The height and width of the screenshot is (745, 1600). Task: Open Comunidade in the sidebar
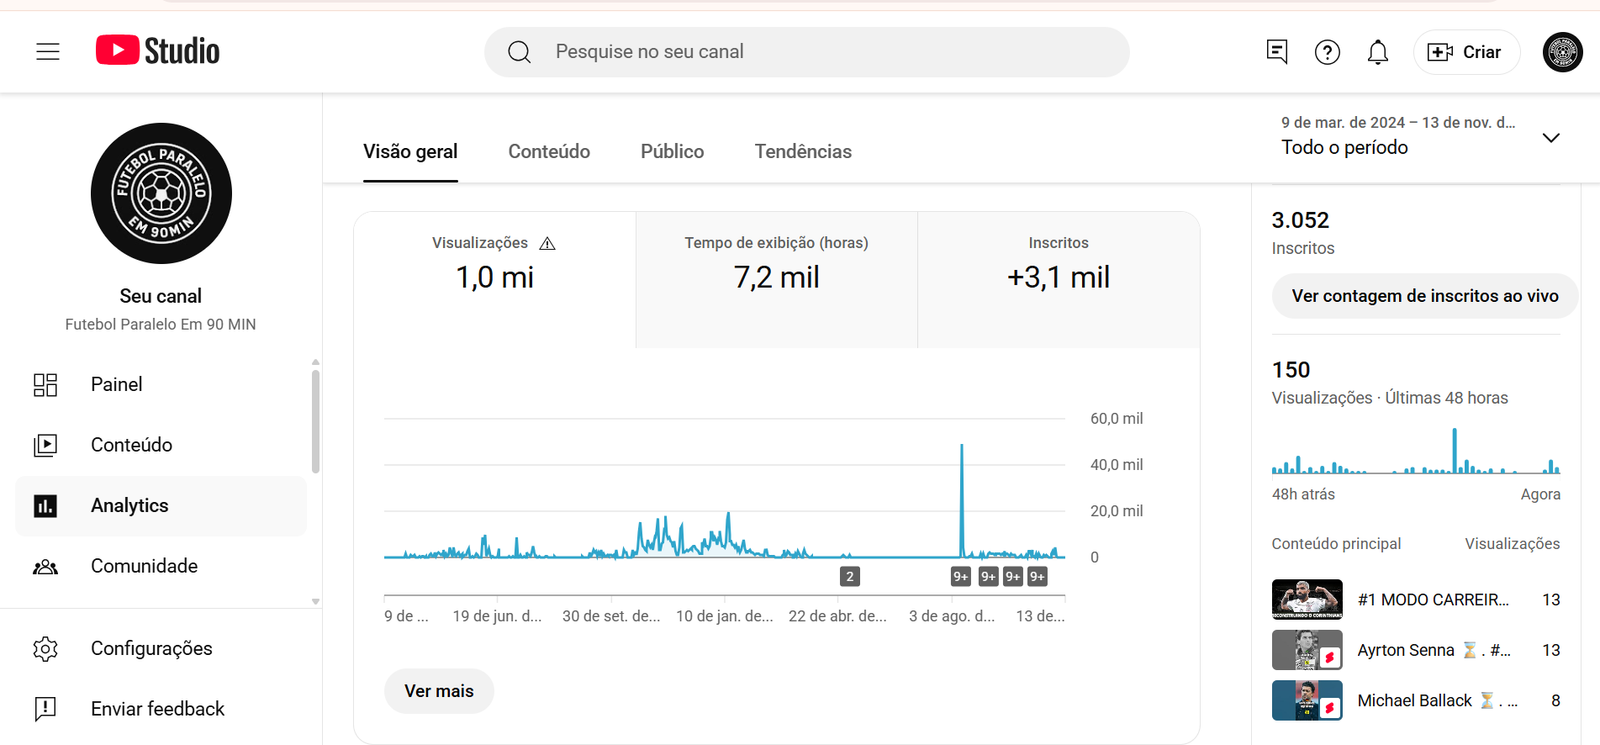[144, 566]
